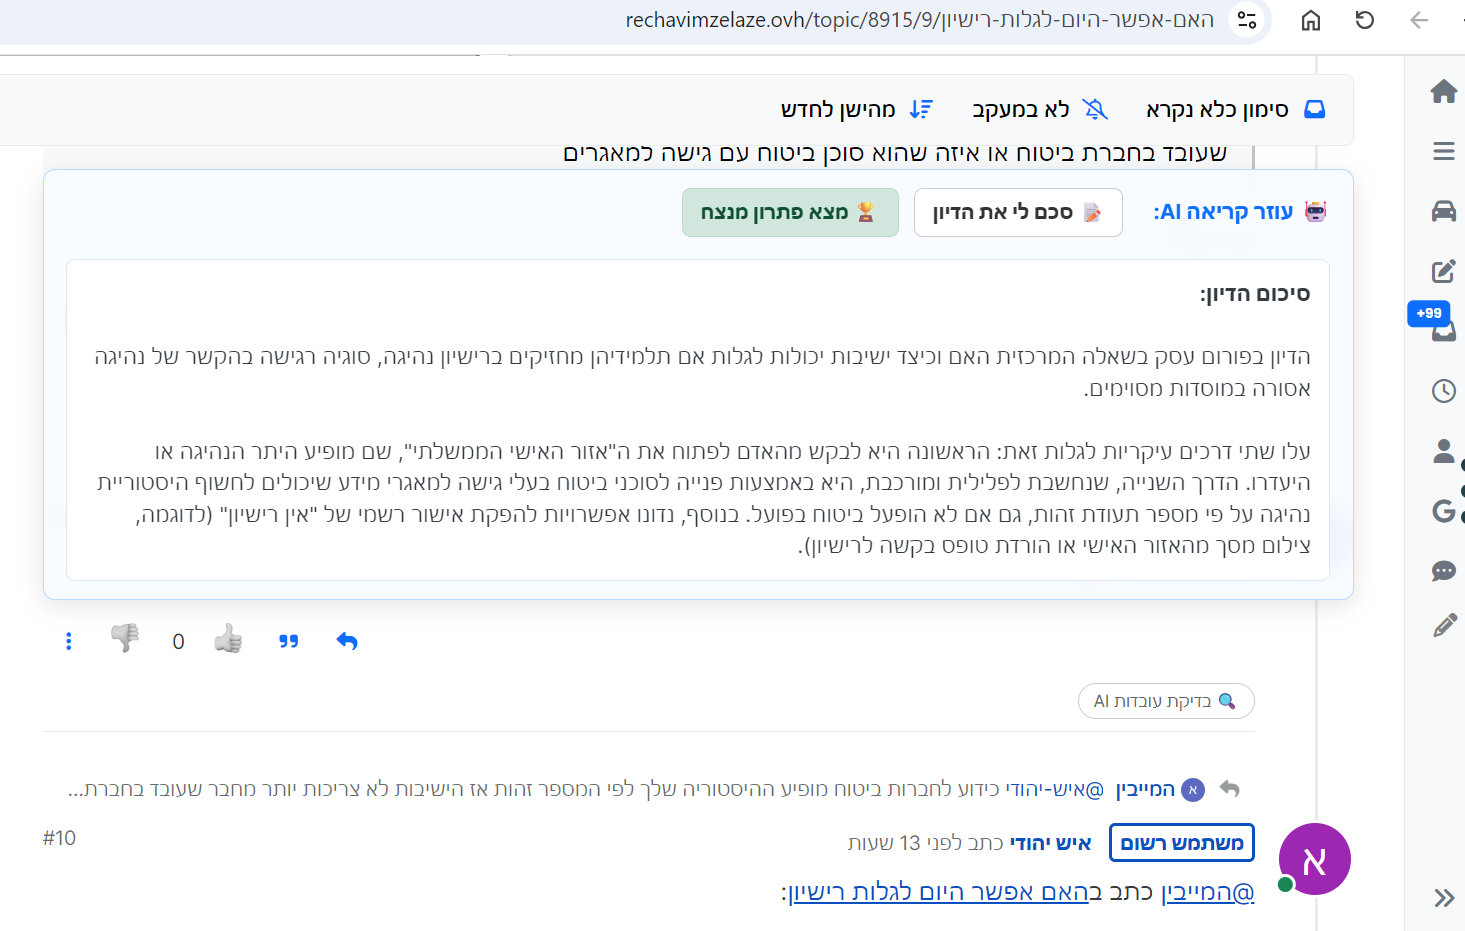Click the quote icon under the post
Screen dimensions: 1465x931
coord(289,641)
